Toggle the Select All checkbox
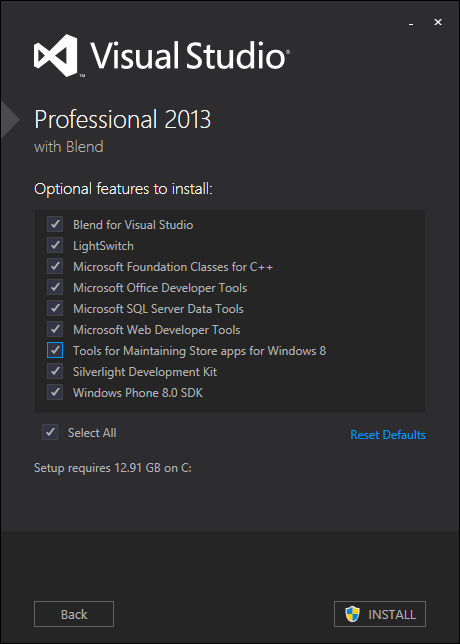This screenshot has height=644, width=460. [50, 432]
